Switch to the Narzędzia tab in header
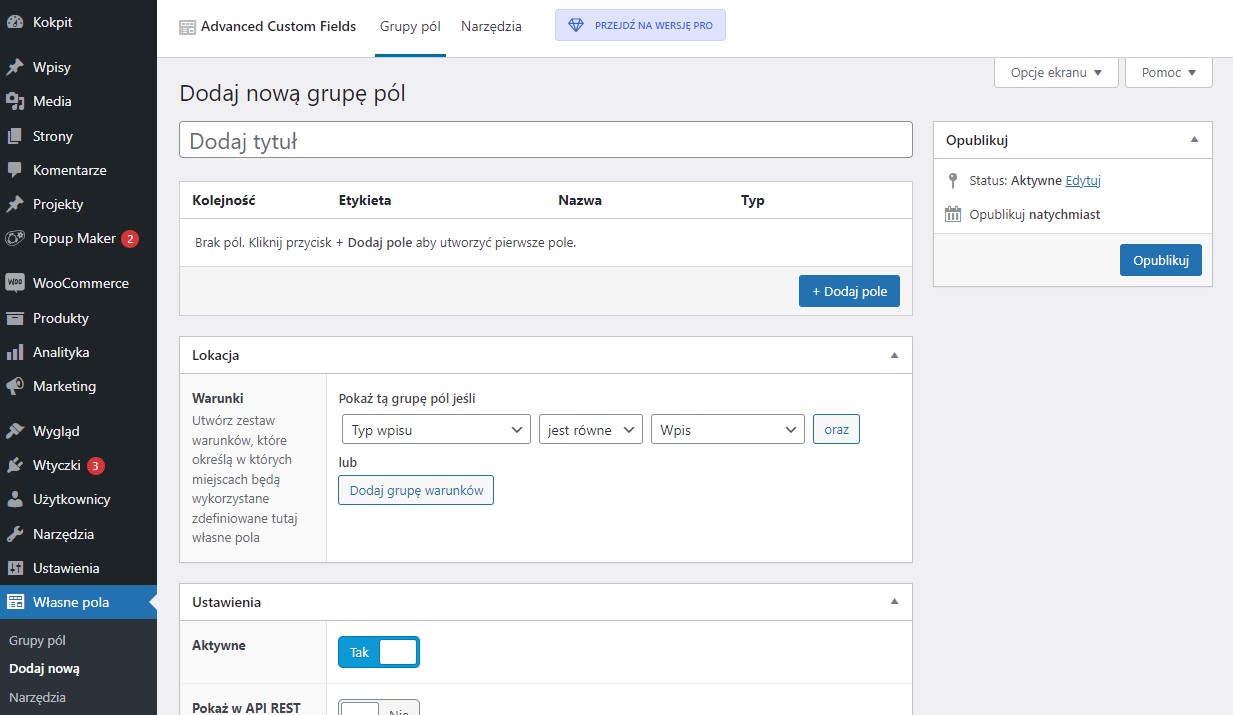 [x=491, y=27]
